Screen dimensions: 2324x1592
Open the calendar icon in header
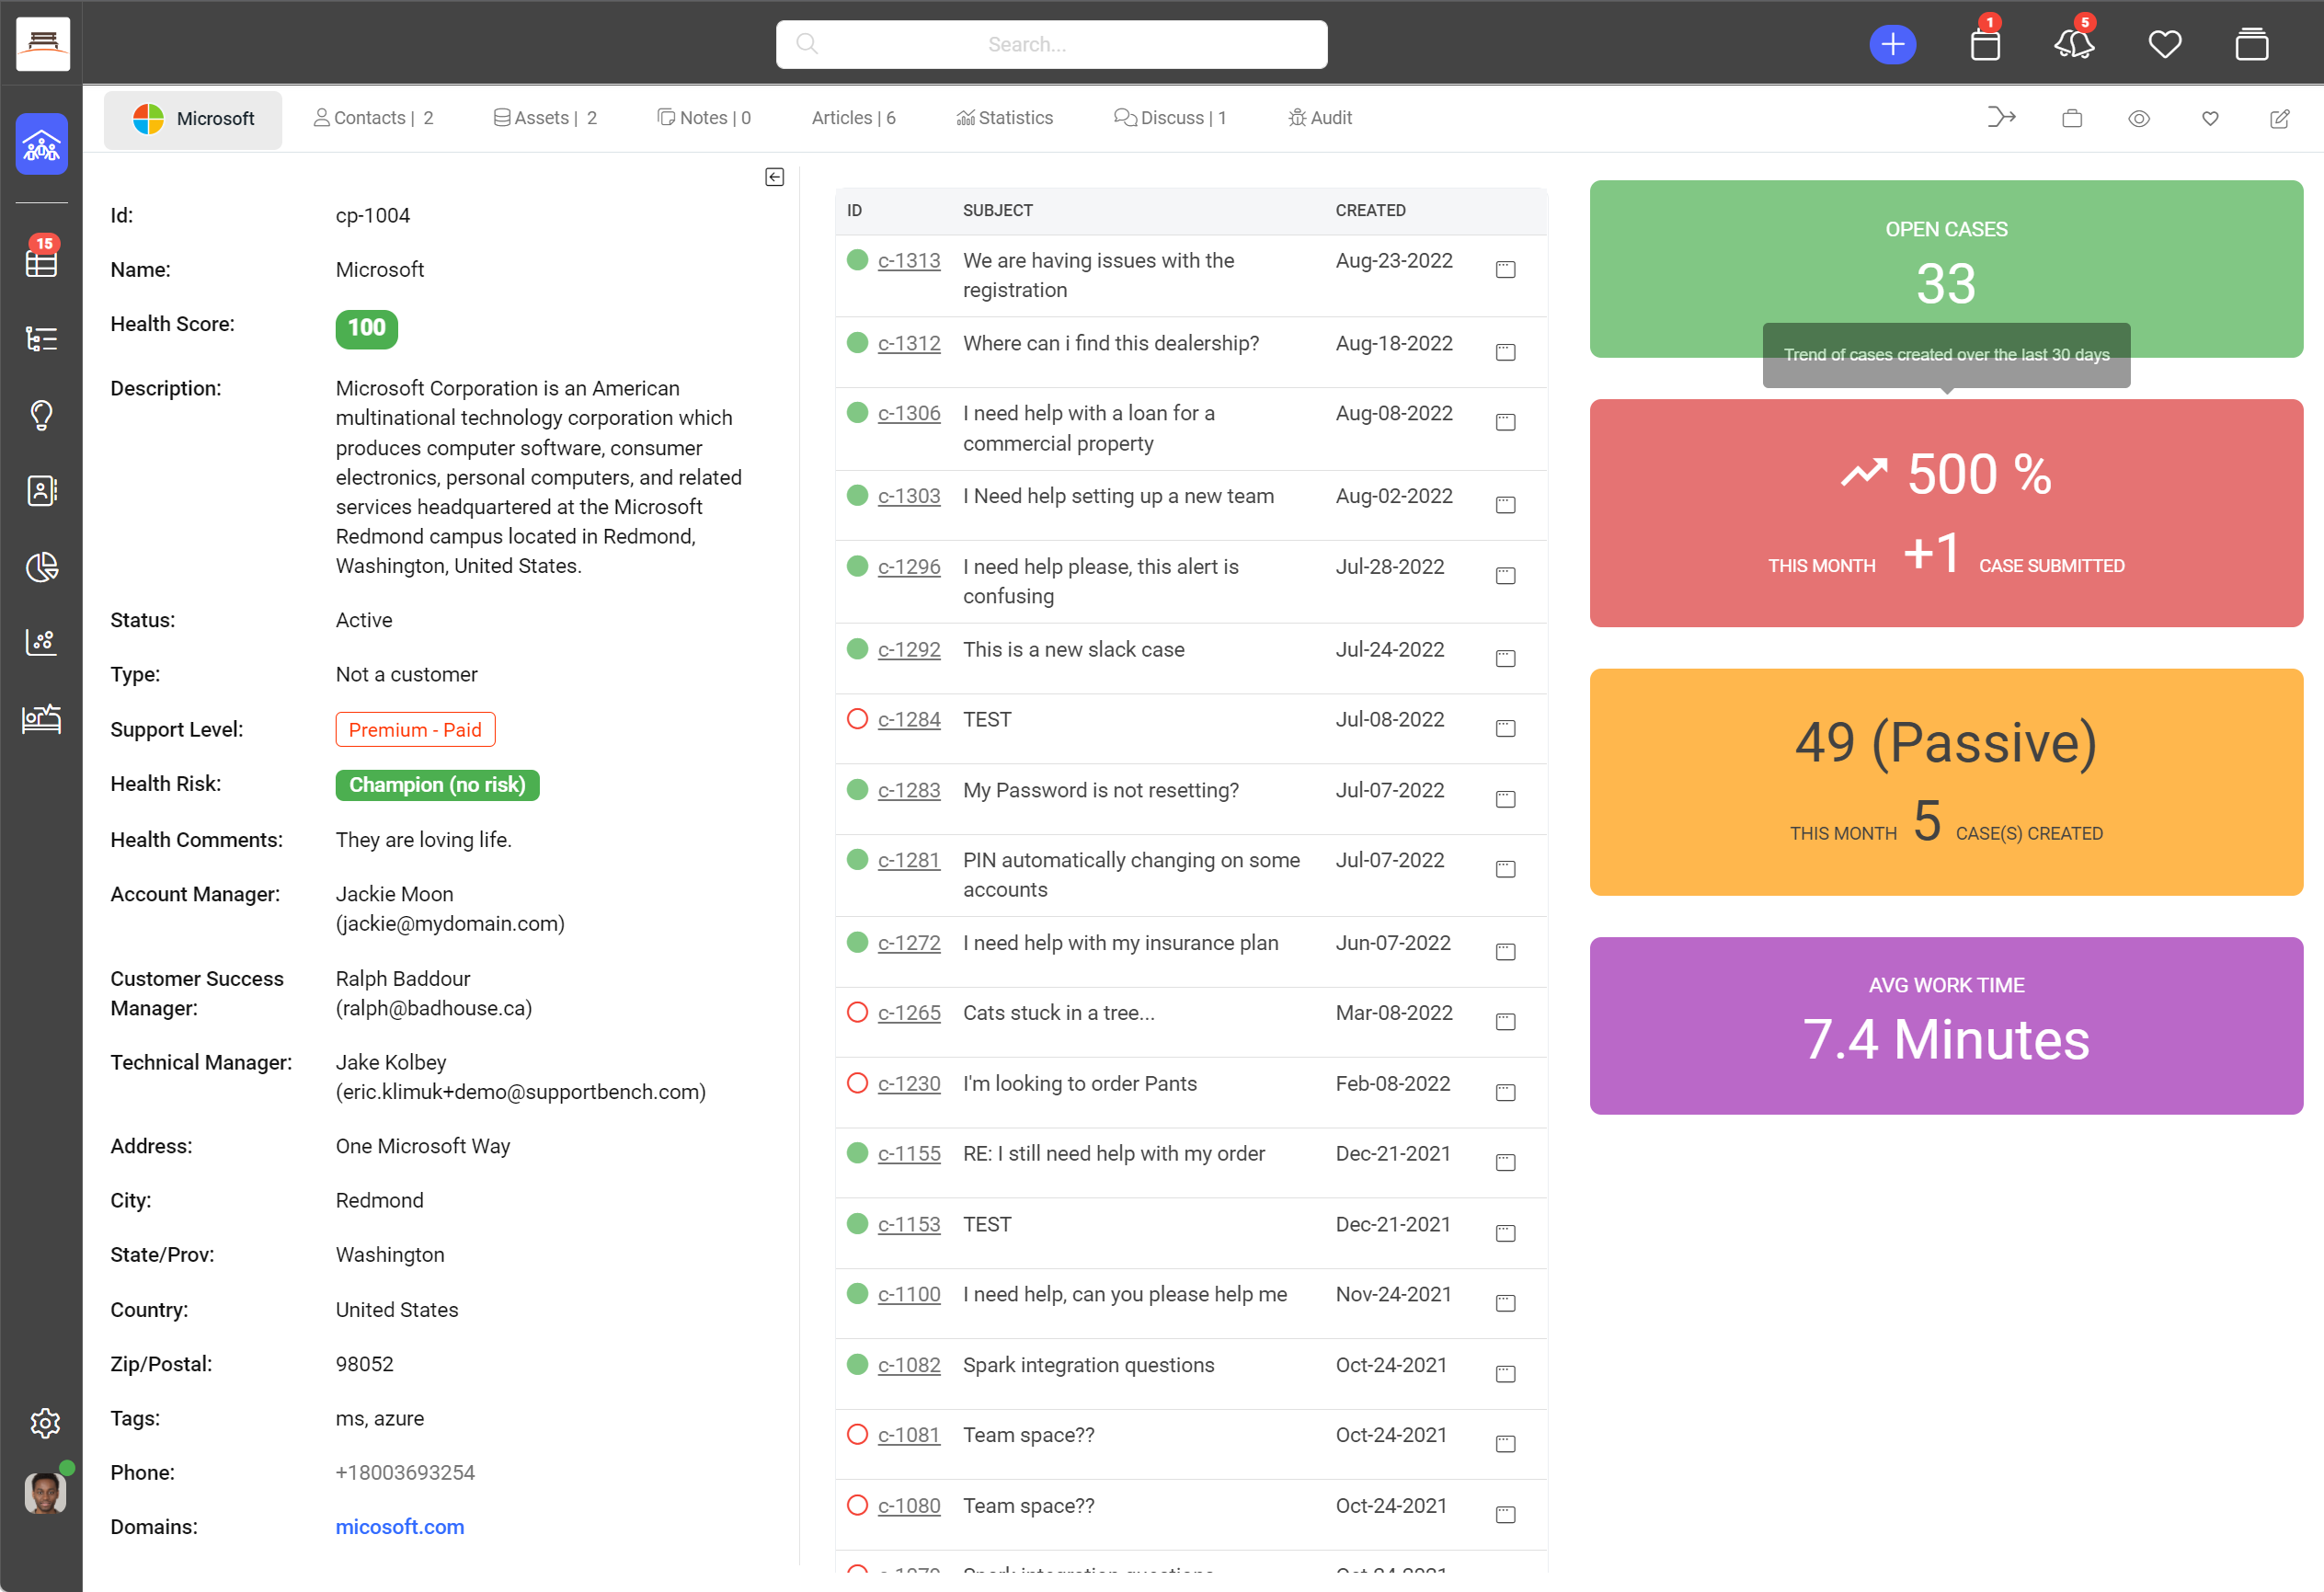pyautogui.click(x=1985, y=45)
